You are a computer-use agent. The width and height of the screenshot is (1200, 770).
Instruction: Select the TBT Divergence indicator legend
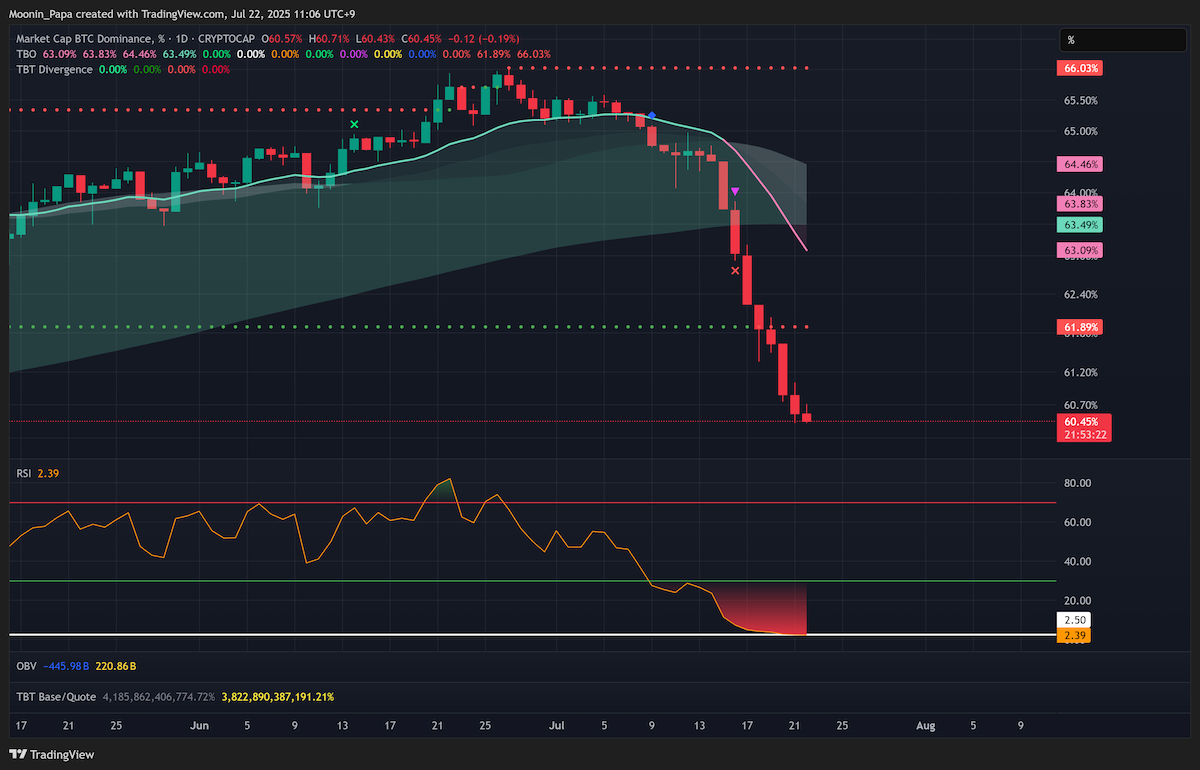coord(55,69)
